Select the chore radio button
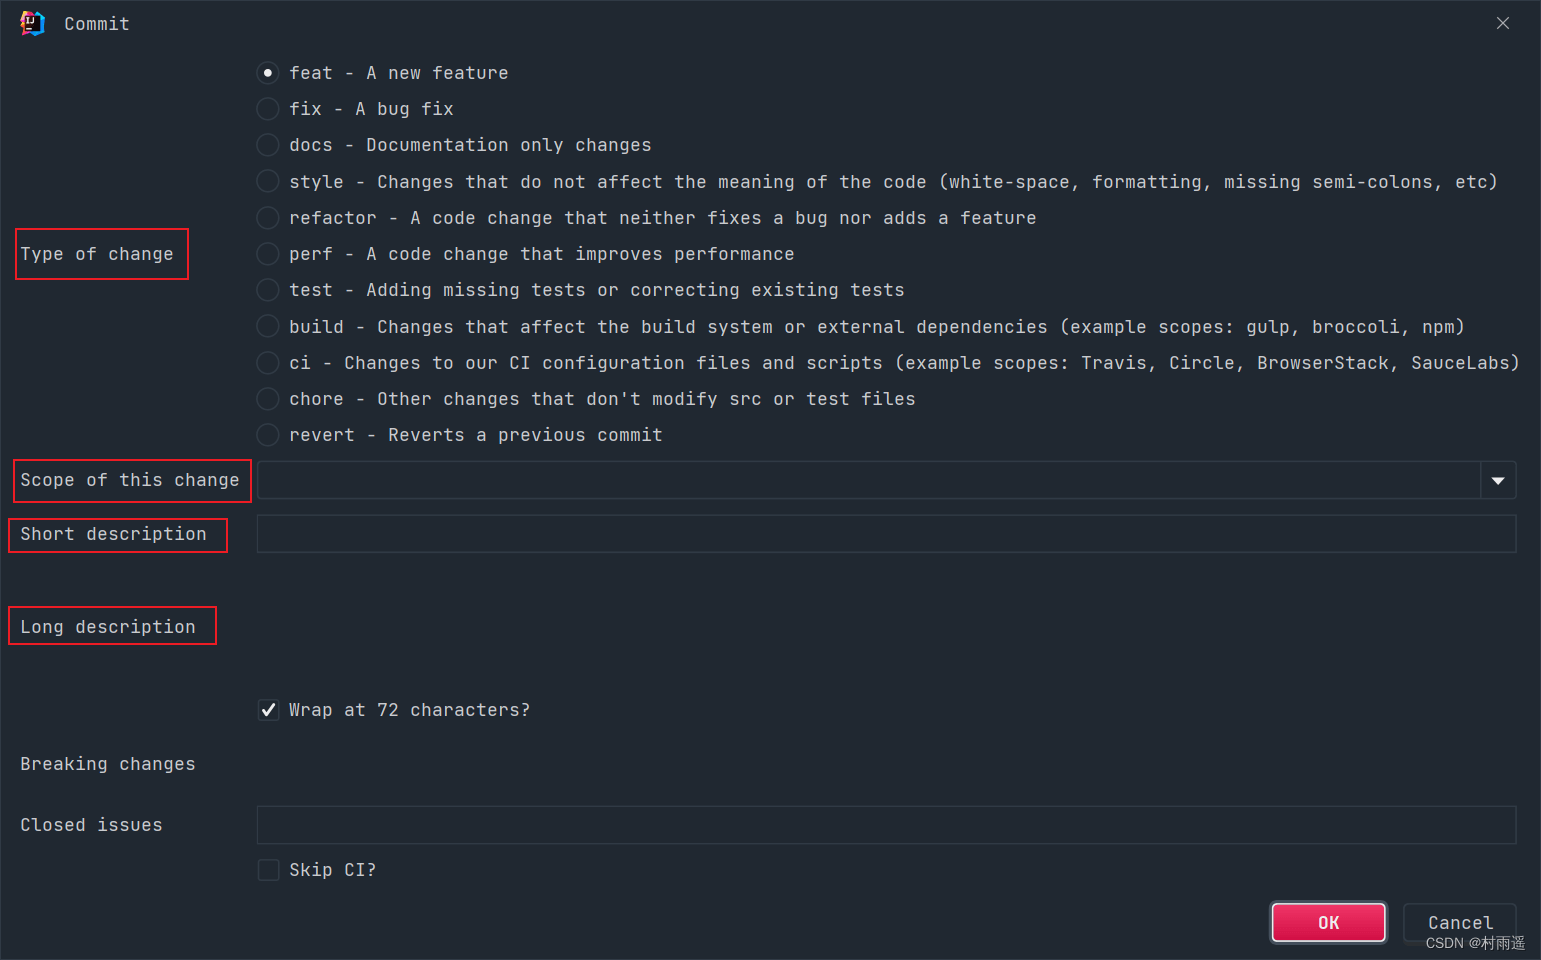 pyautogui.click(x=268, y=399)
